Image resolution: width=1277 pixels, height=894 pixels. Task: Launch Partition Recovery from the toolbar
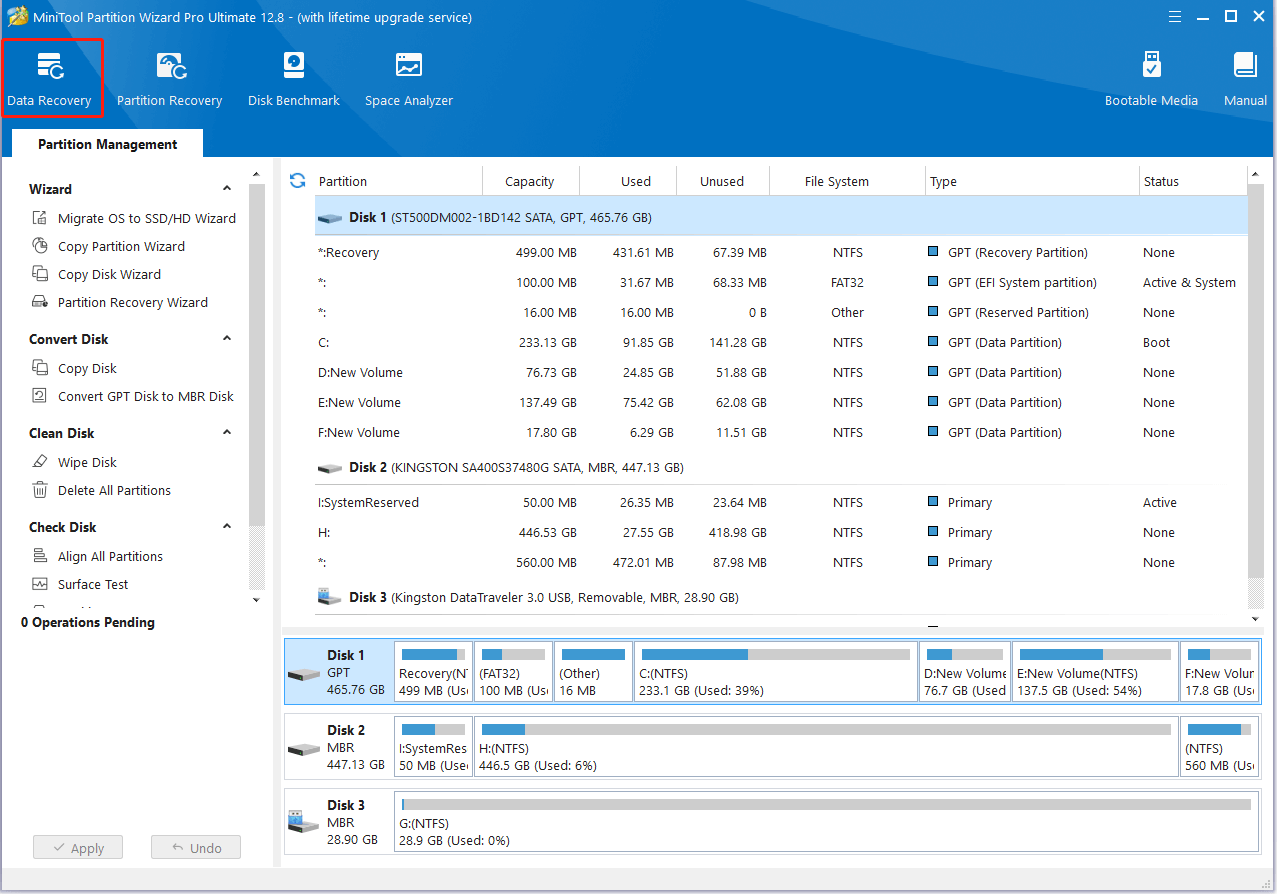[x=170, y=78]
